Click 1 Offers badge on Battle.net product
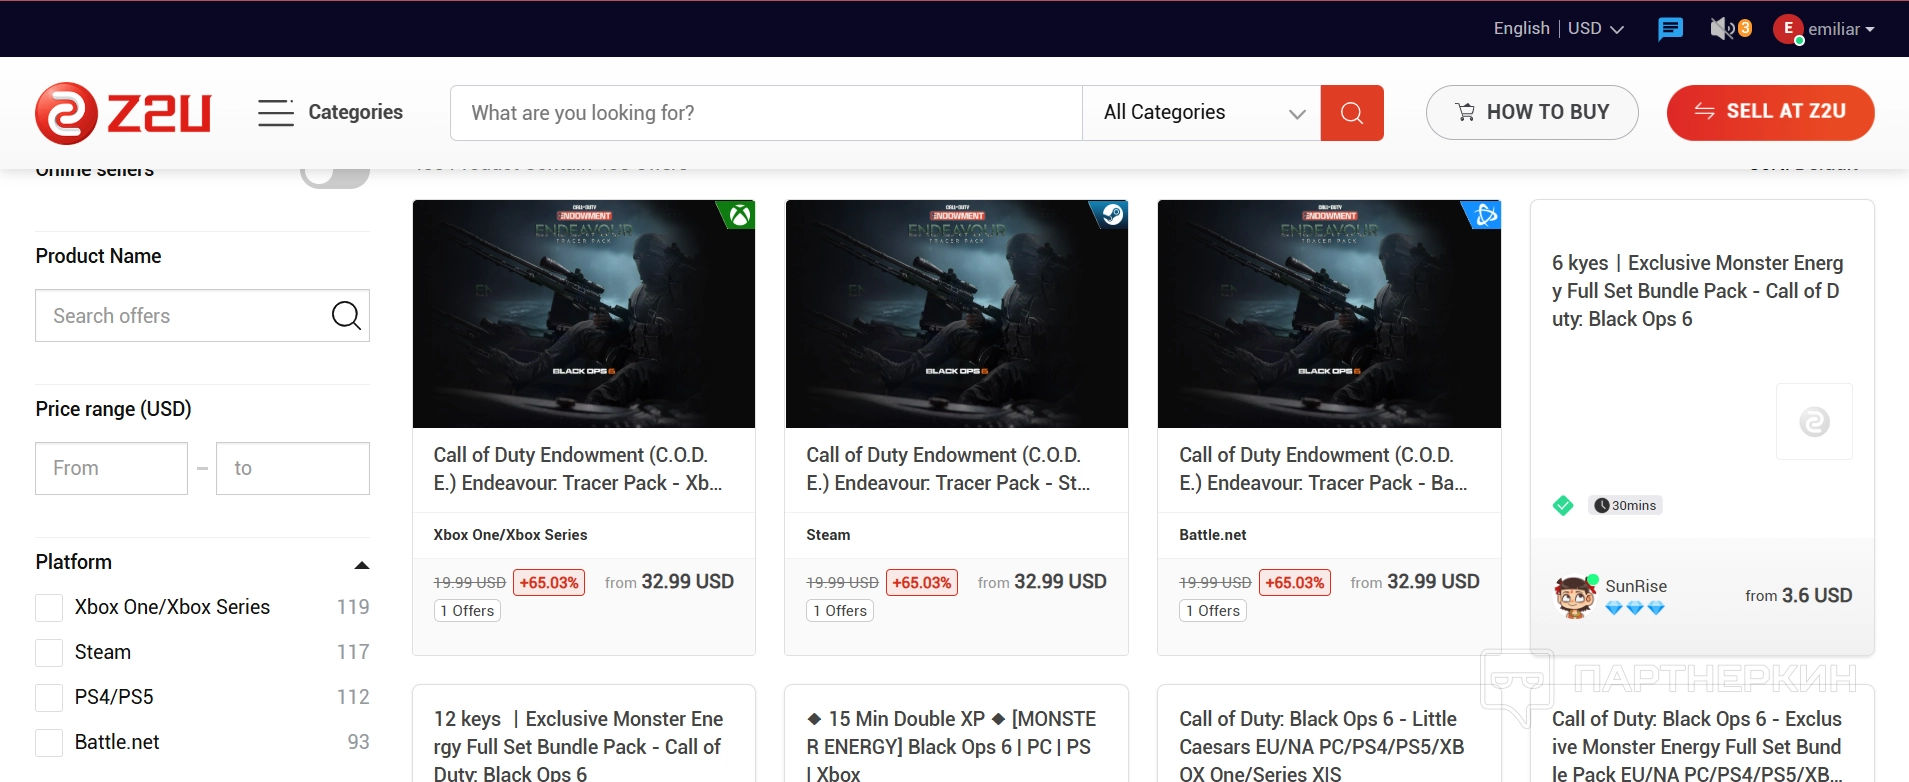 1213,611
